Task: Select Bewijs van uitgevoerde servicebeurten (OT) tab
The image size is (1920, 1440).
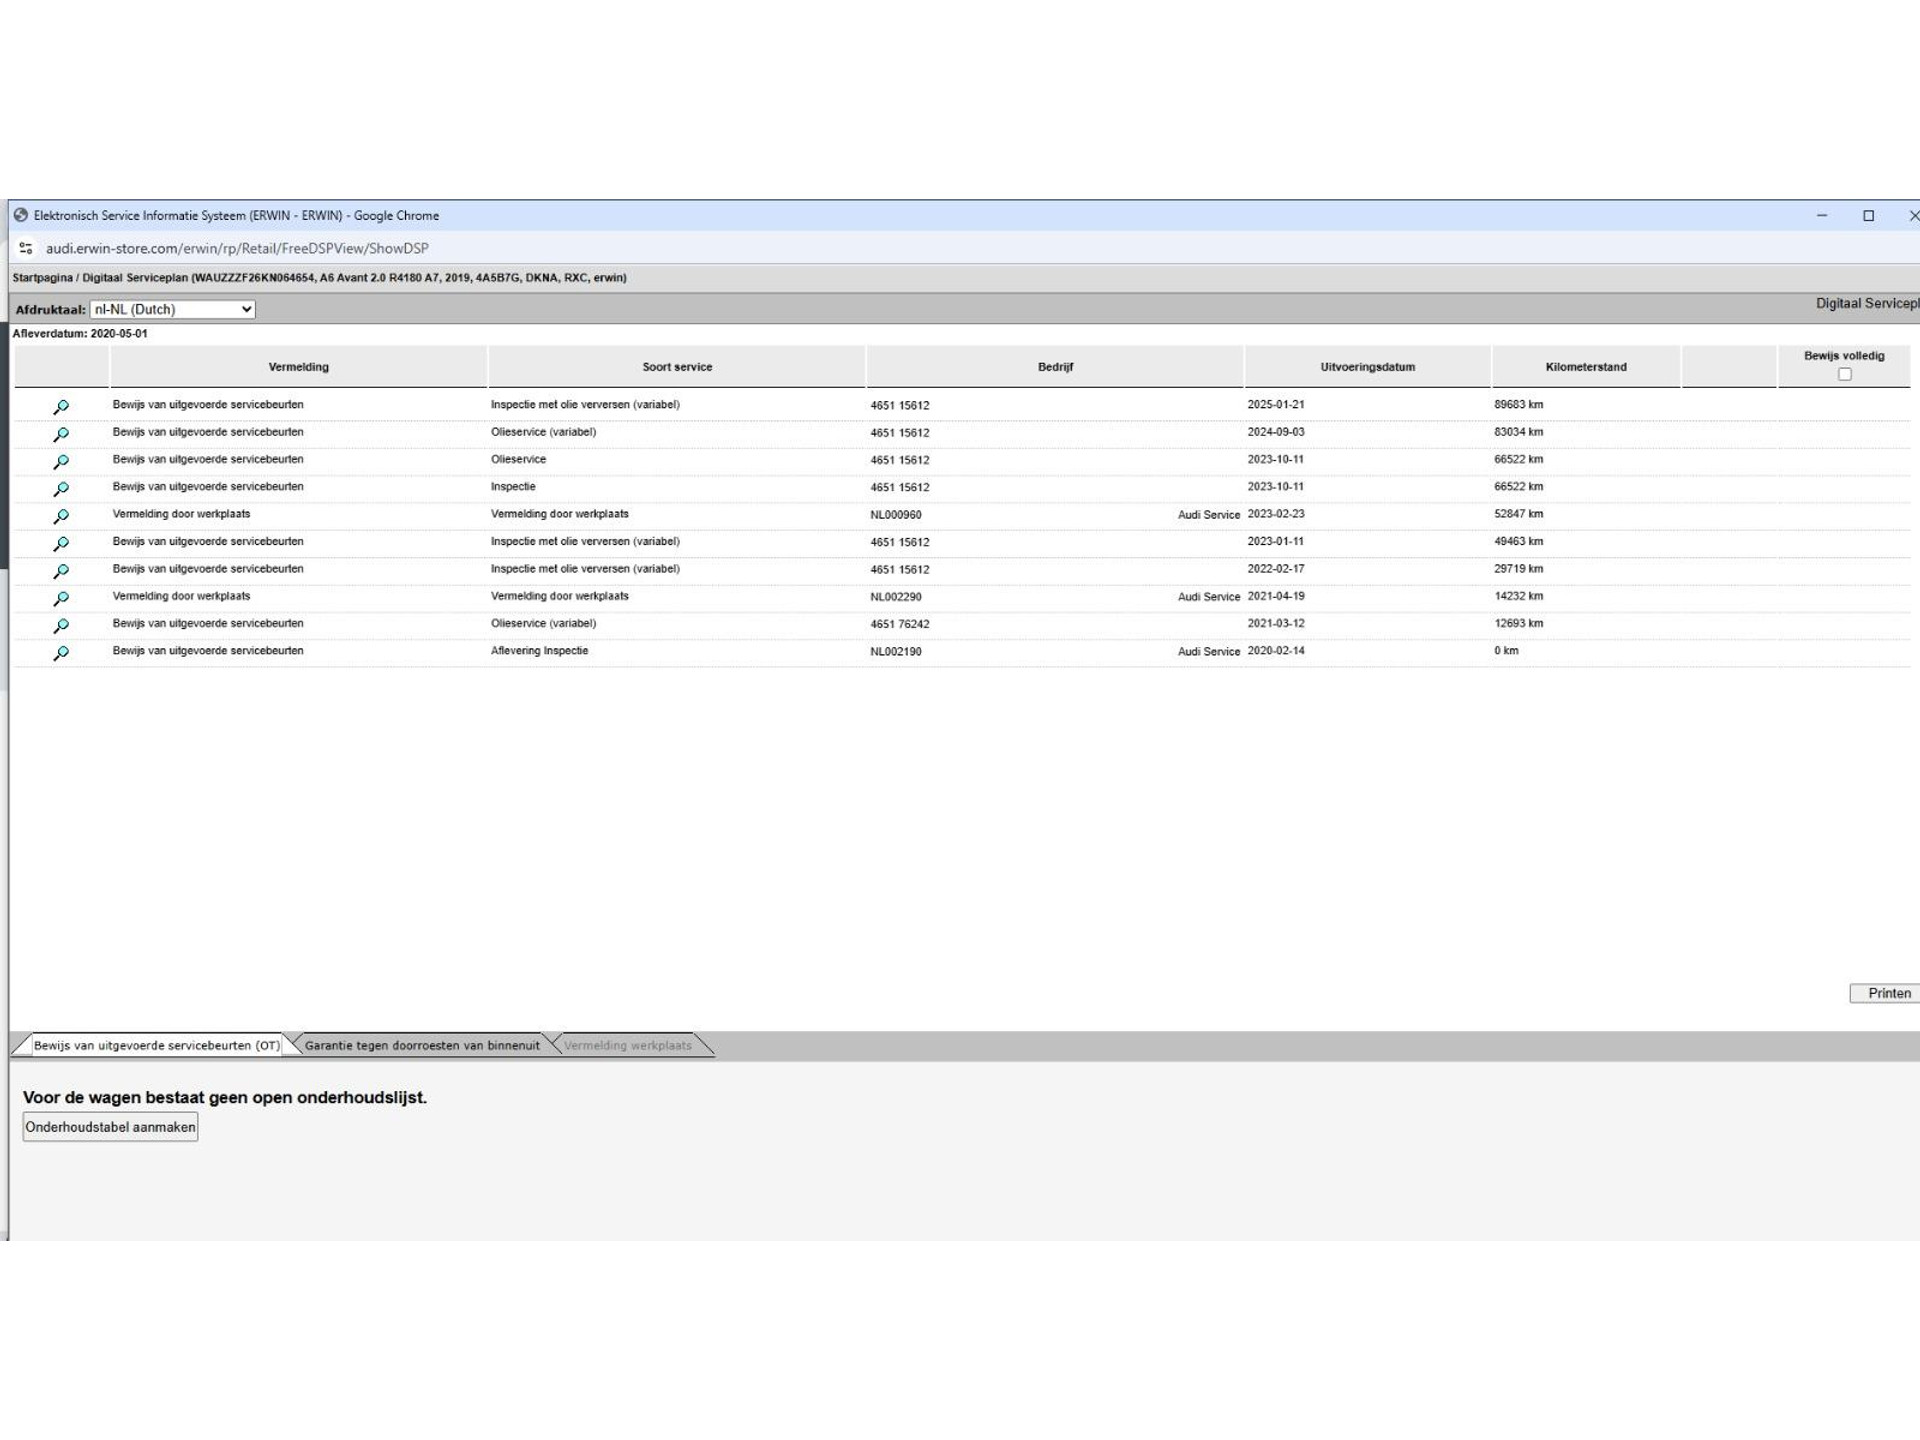Action: (x=156, y=1045)
